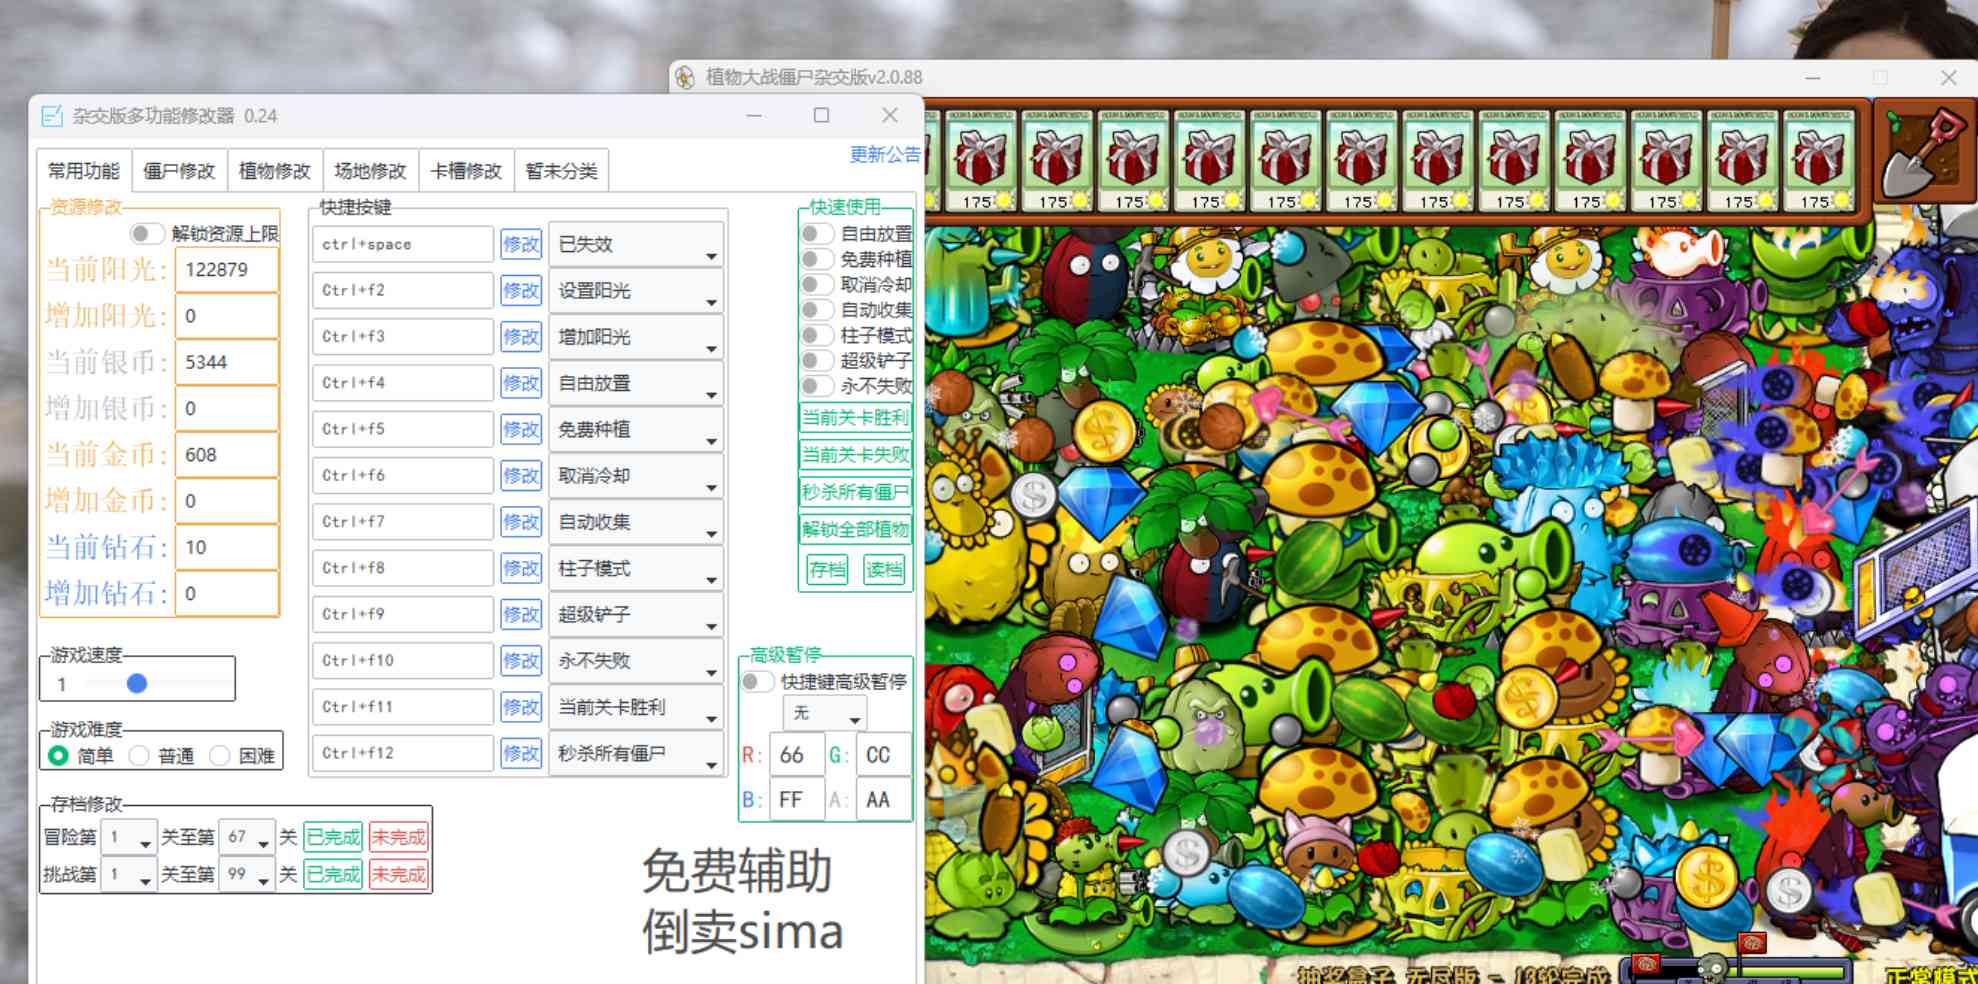Adjust the 游戏速度 slider handle
This screenshot has height=984, width=1978.
tap(137, 683)
